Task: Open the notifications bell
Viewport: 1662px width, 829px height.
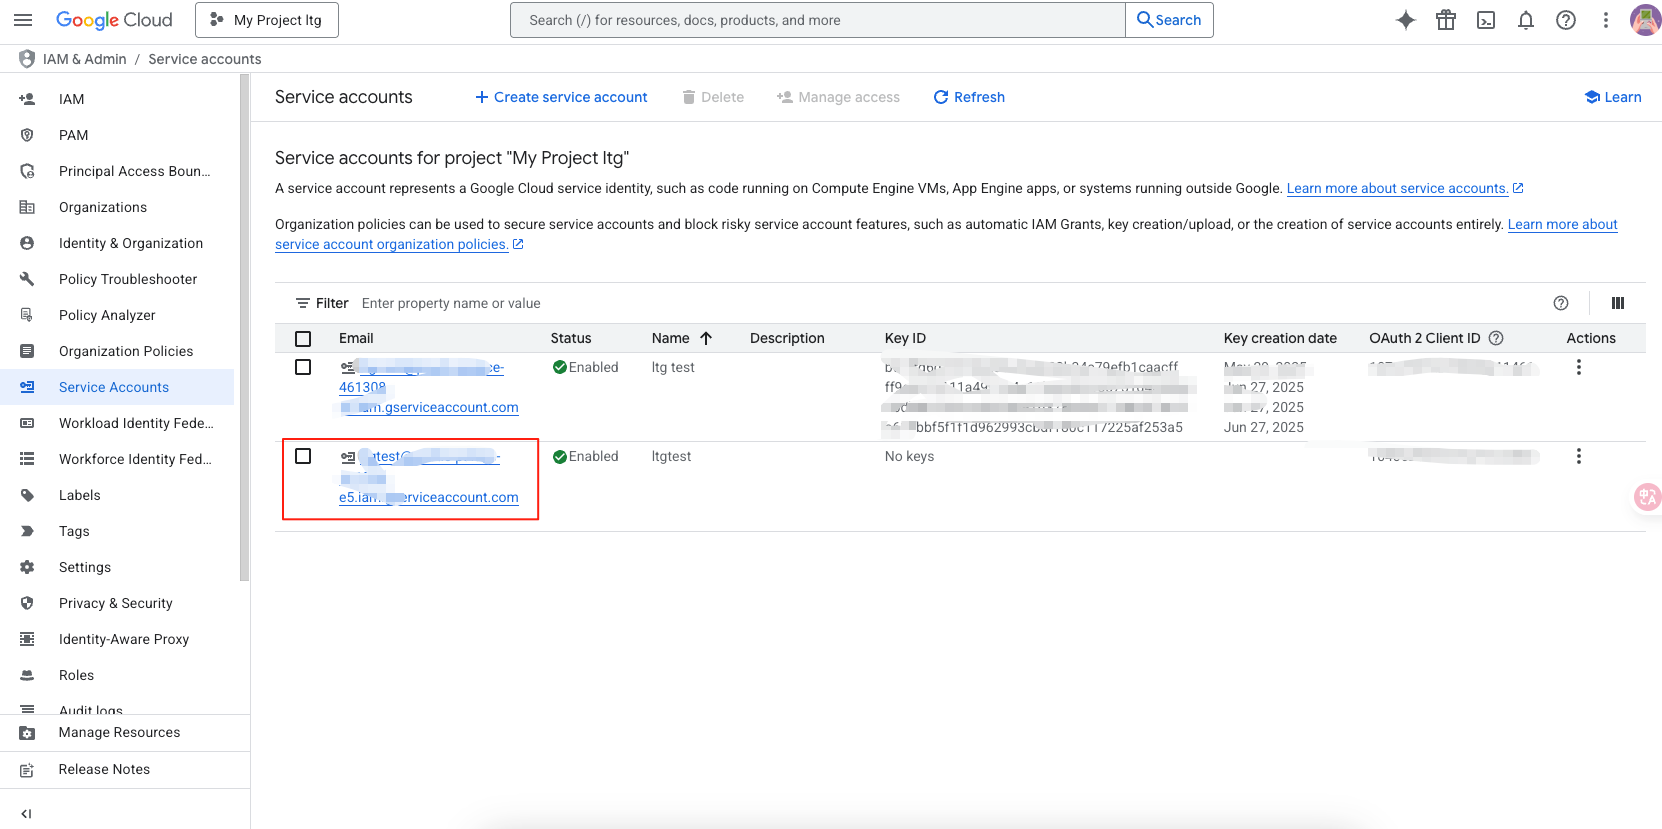Action: [1525, 20]
